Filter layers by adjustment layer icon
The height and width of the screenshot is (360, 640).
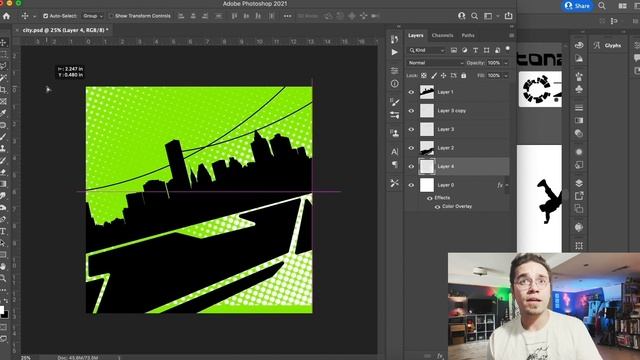tap(464, 50)
